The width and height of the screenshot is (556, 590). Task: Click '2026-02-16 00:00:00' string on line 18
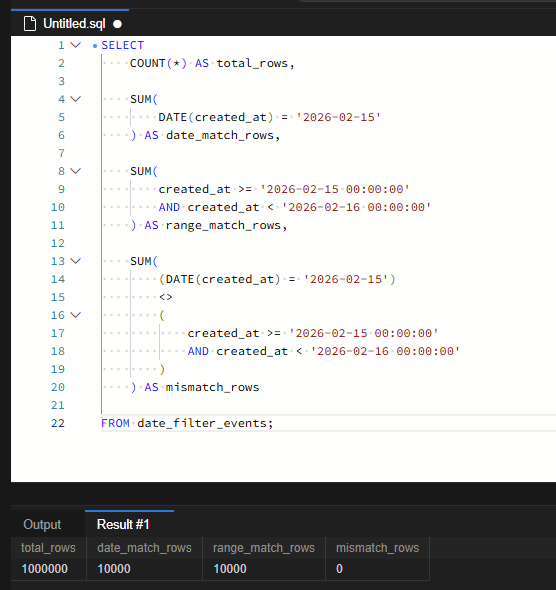point(386,351)
